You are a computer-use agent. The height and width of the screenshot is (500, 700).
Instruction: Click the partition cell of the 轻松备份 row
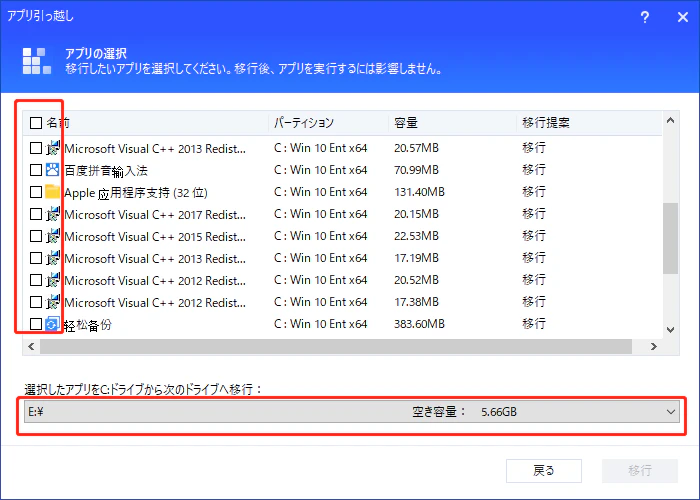[321, 324]
